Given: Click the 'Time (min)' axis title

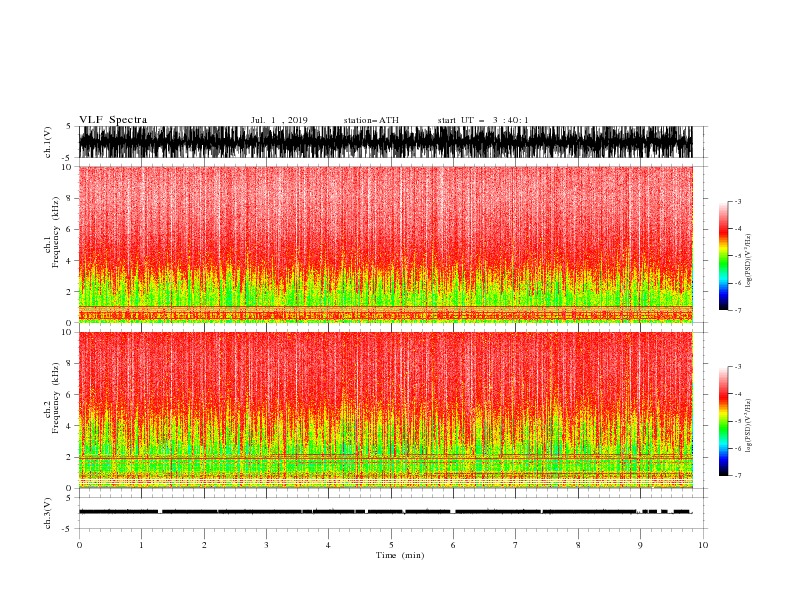Looking at the screenshot, I should tap(400, 555).
